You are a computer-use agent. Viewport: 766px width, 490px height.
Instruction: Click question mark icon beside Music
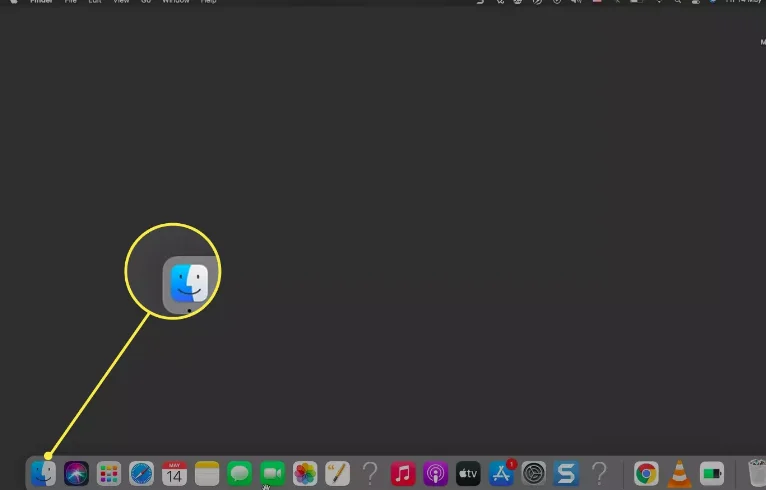pos(370,473)
